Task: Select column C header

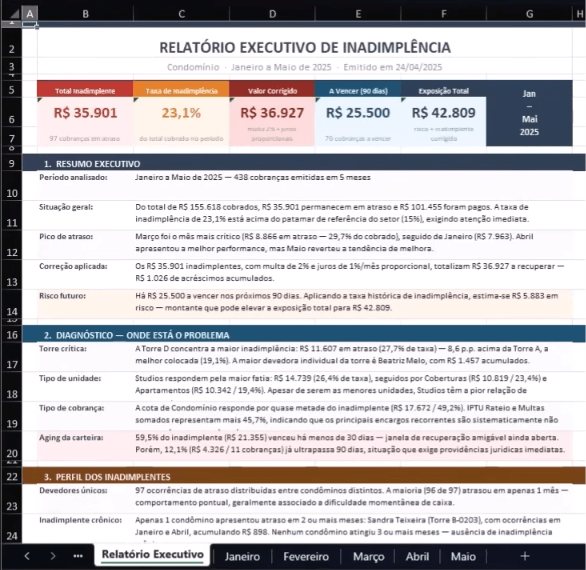Action: [x=181, y=14]
